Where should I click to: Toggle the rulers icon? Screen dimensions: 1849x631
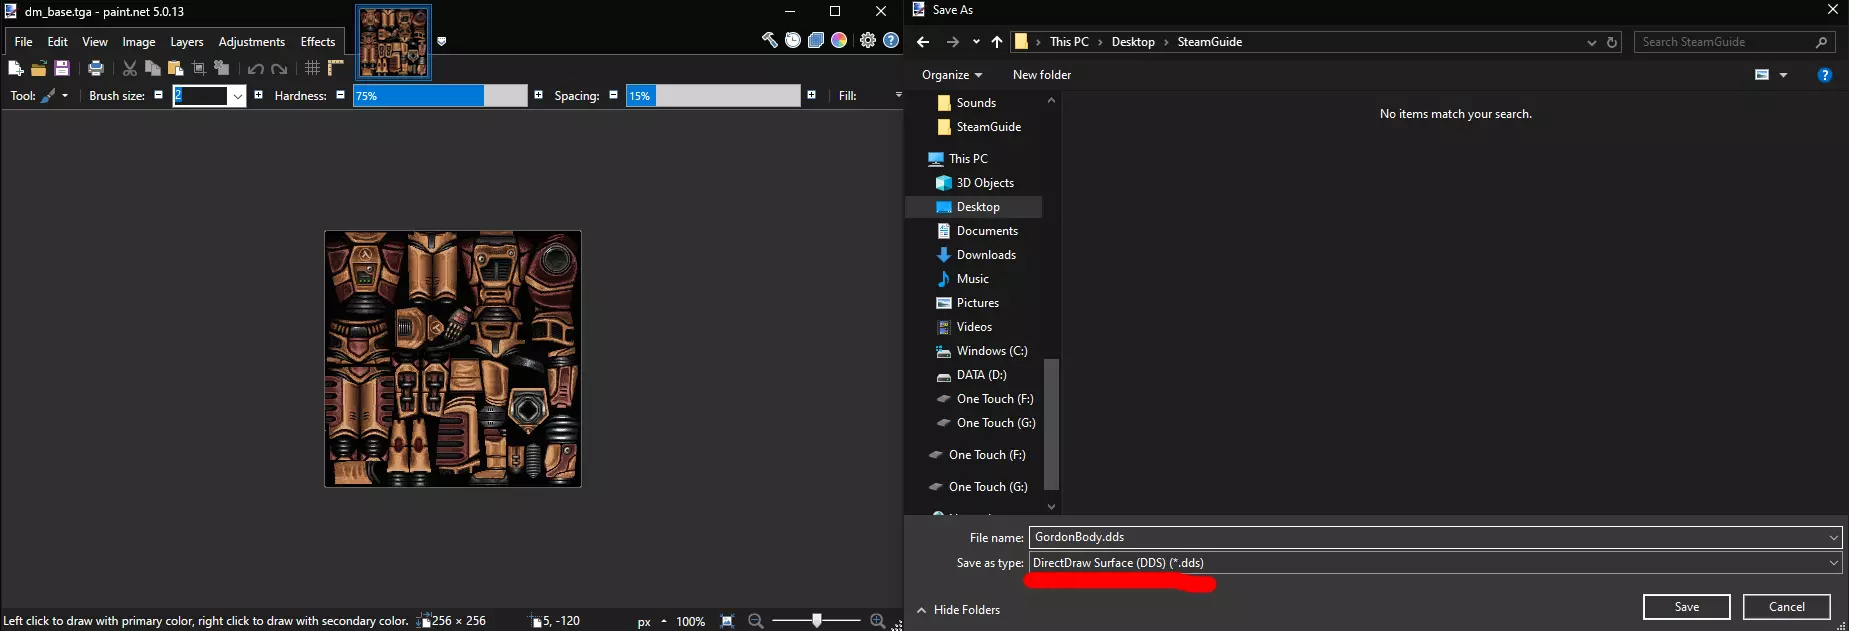click(x=335, y=68)
